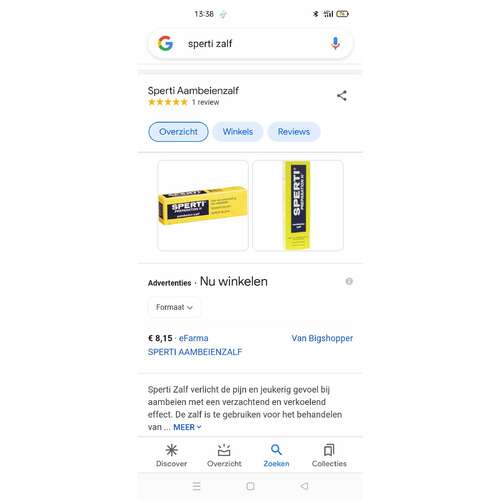Open the Overzicht bottom navigation item
This screenshot has width=500, height=500.
[x=224, y=456]
